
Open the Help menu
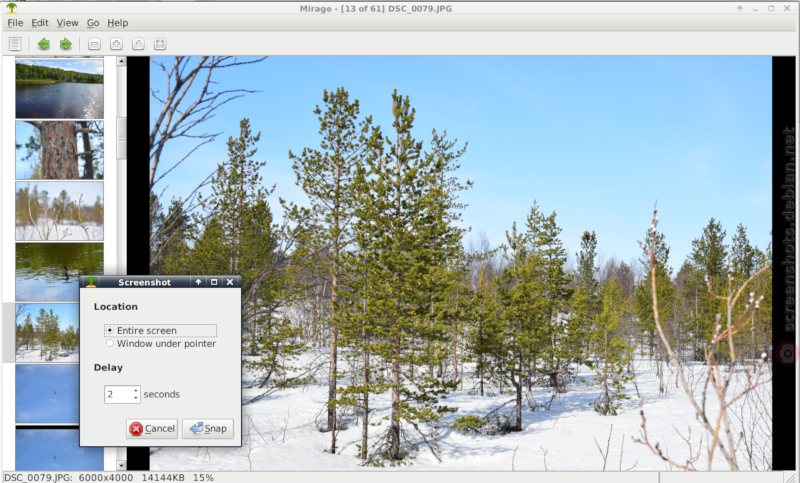(118, 23)
